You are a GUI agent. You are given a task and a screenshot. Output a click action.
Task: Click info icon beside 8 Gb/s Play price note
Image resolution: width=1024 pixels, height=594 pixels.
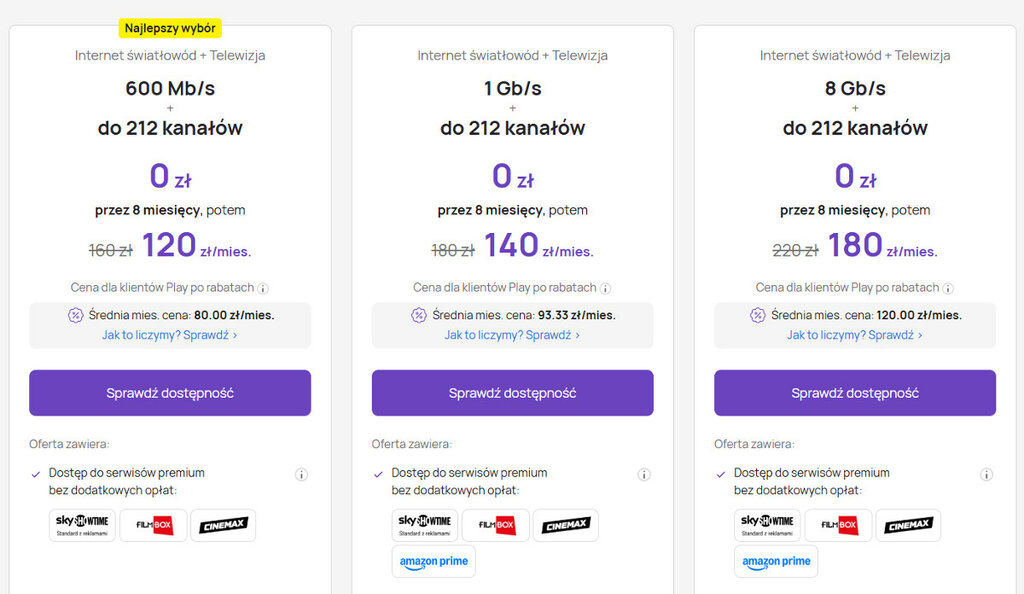click(948, 288)
